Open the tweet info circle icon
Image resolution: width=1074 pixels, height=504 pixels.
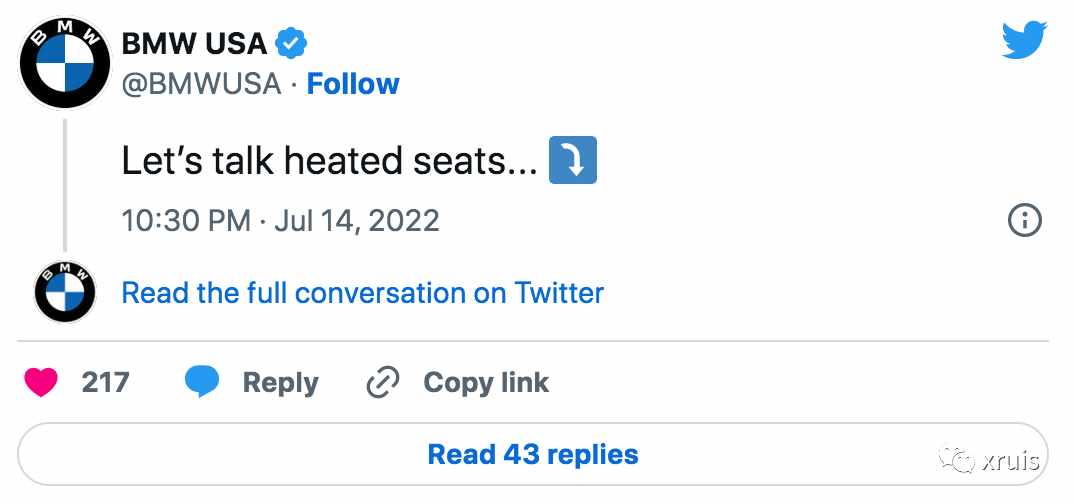pos(1025,220)
